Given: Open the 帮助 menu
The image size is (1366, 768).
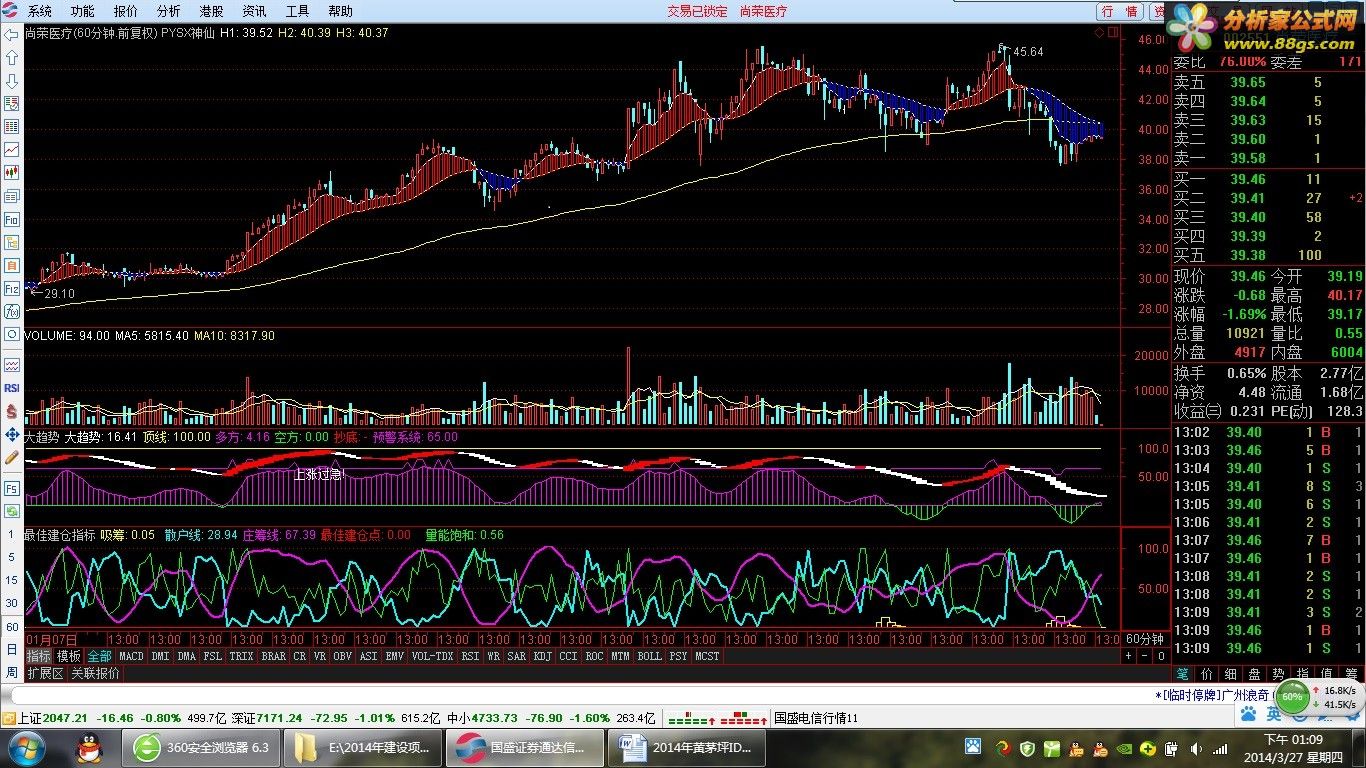Looking at the screenshot, I should click(340, 11).
